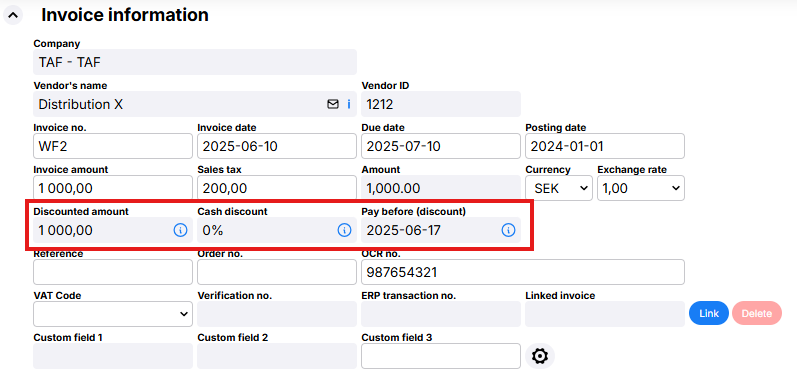Click into the Invoice date field
The image size is (797, 374).
coord(277,146)
